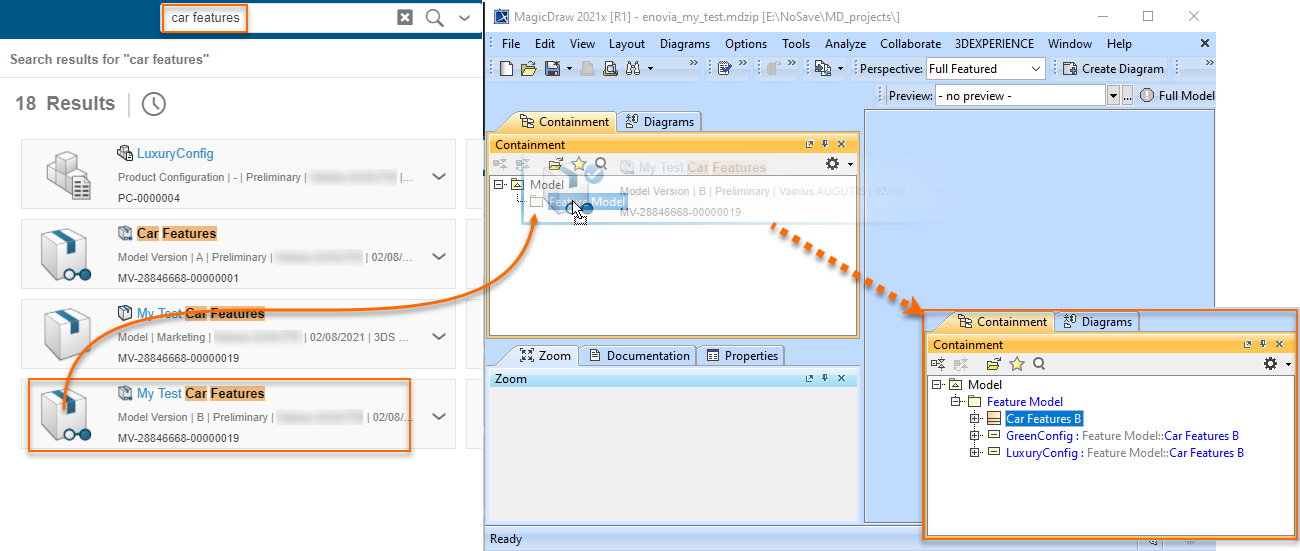Viewport: 1300px width, 551px height.
Task: Switch to Diagrams tab in lower-right panel
Action: click(x=1097, y=321)
